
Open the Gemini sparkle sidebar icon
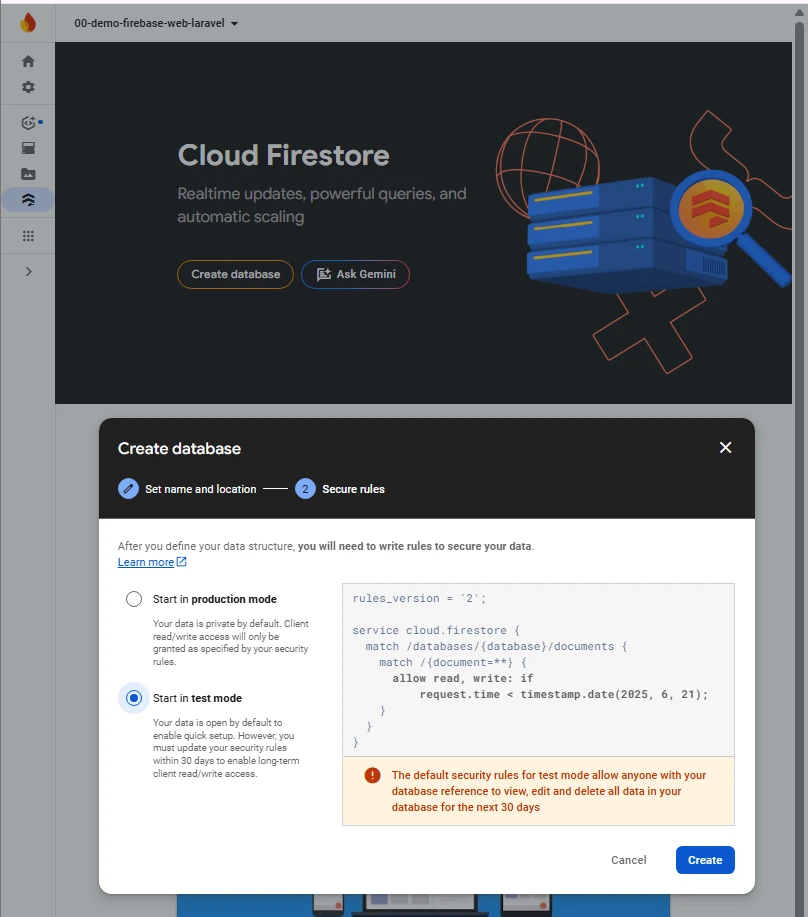coord(28,122)
